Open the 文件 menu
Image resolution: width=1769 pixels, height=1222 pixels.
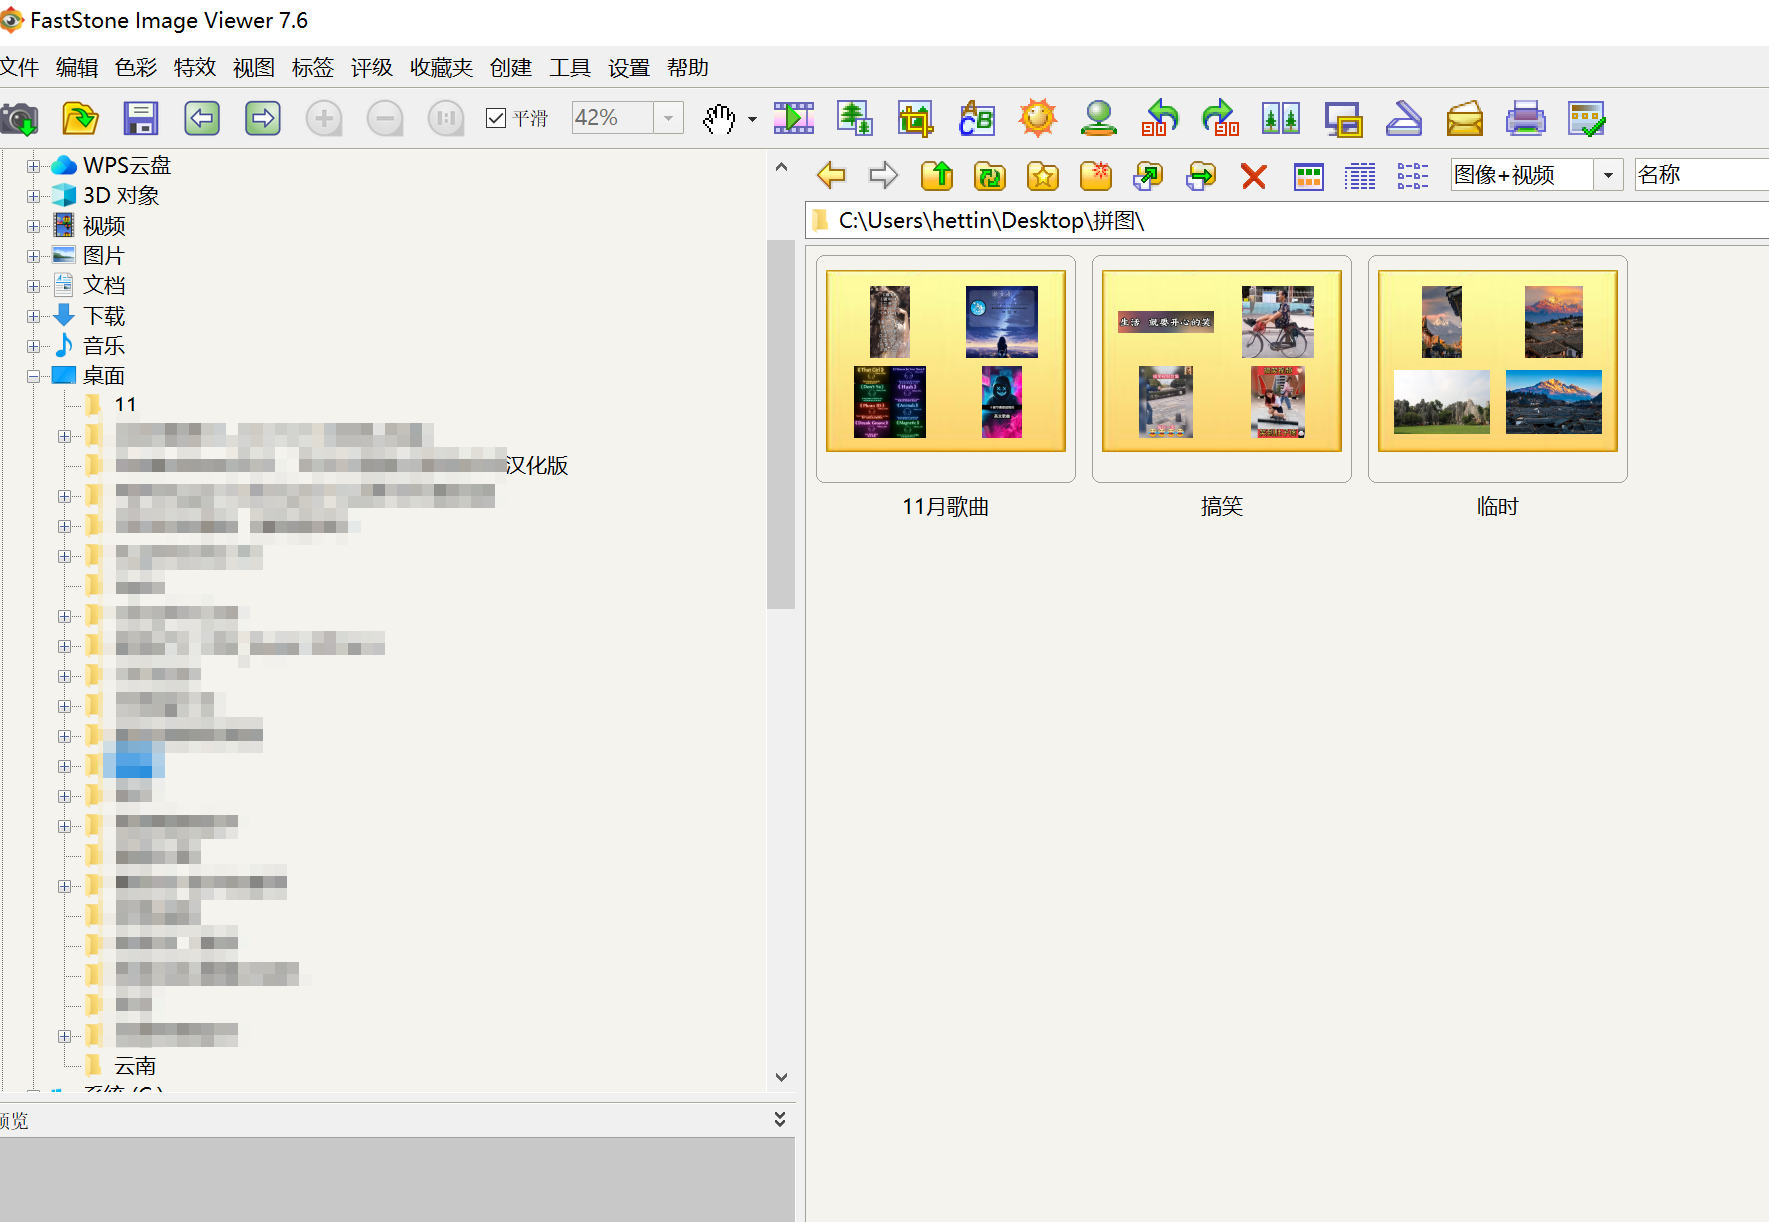coord(19,67)
